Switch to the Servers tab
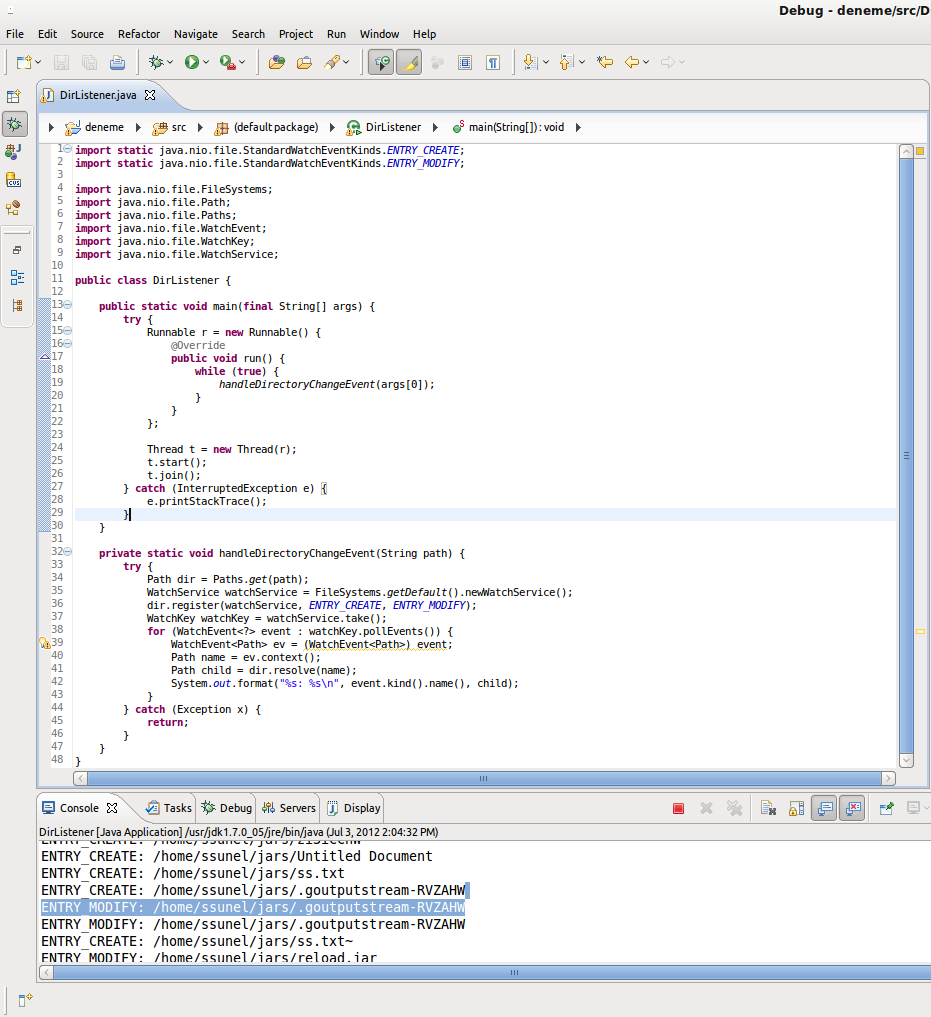The width and height of the screenshot is (931, 1017). click(289, 808)
